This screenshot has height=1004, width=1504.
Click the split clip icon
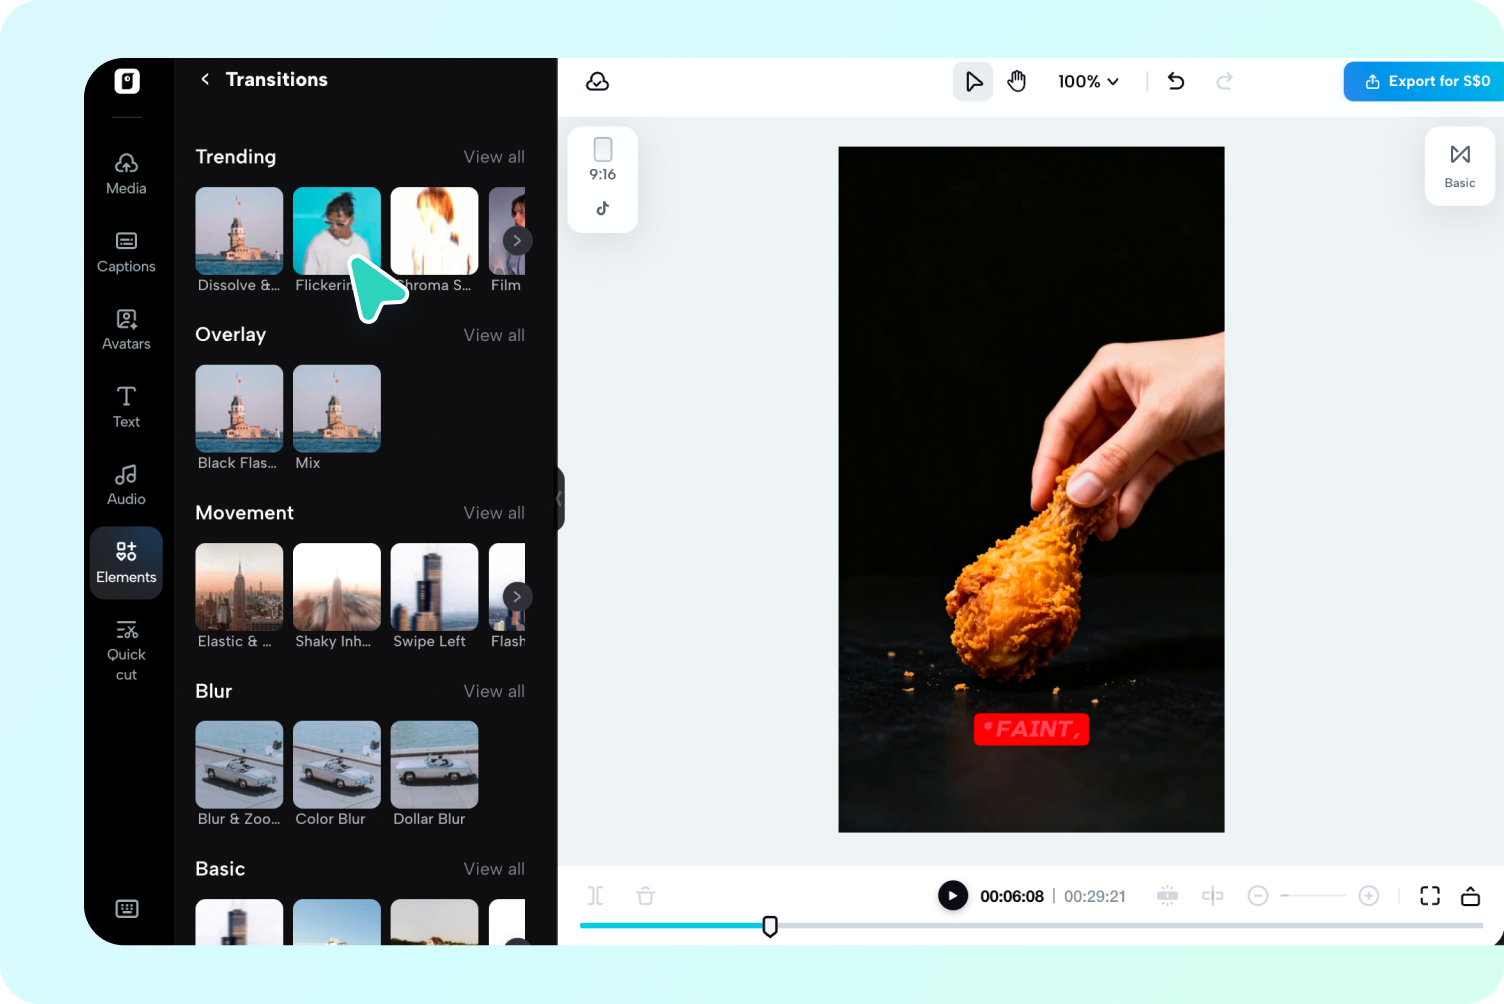[596, 896]
